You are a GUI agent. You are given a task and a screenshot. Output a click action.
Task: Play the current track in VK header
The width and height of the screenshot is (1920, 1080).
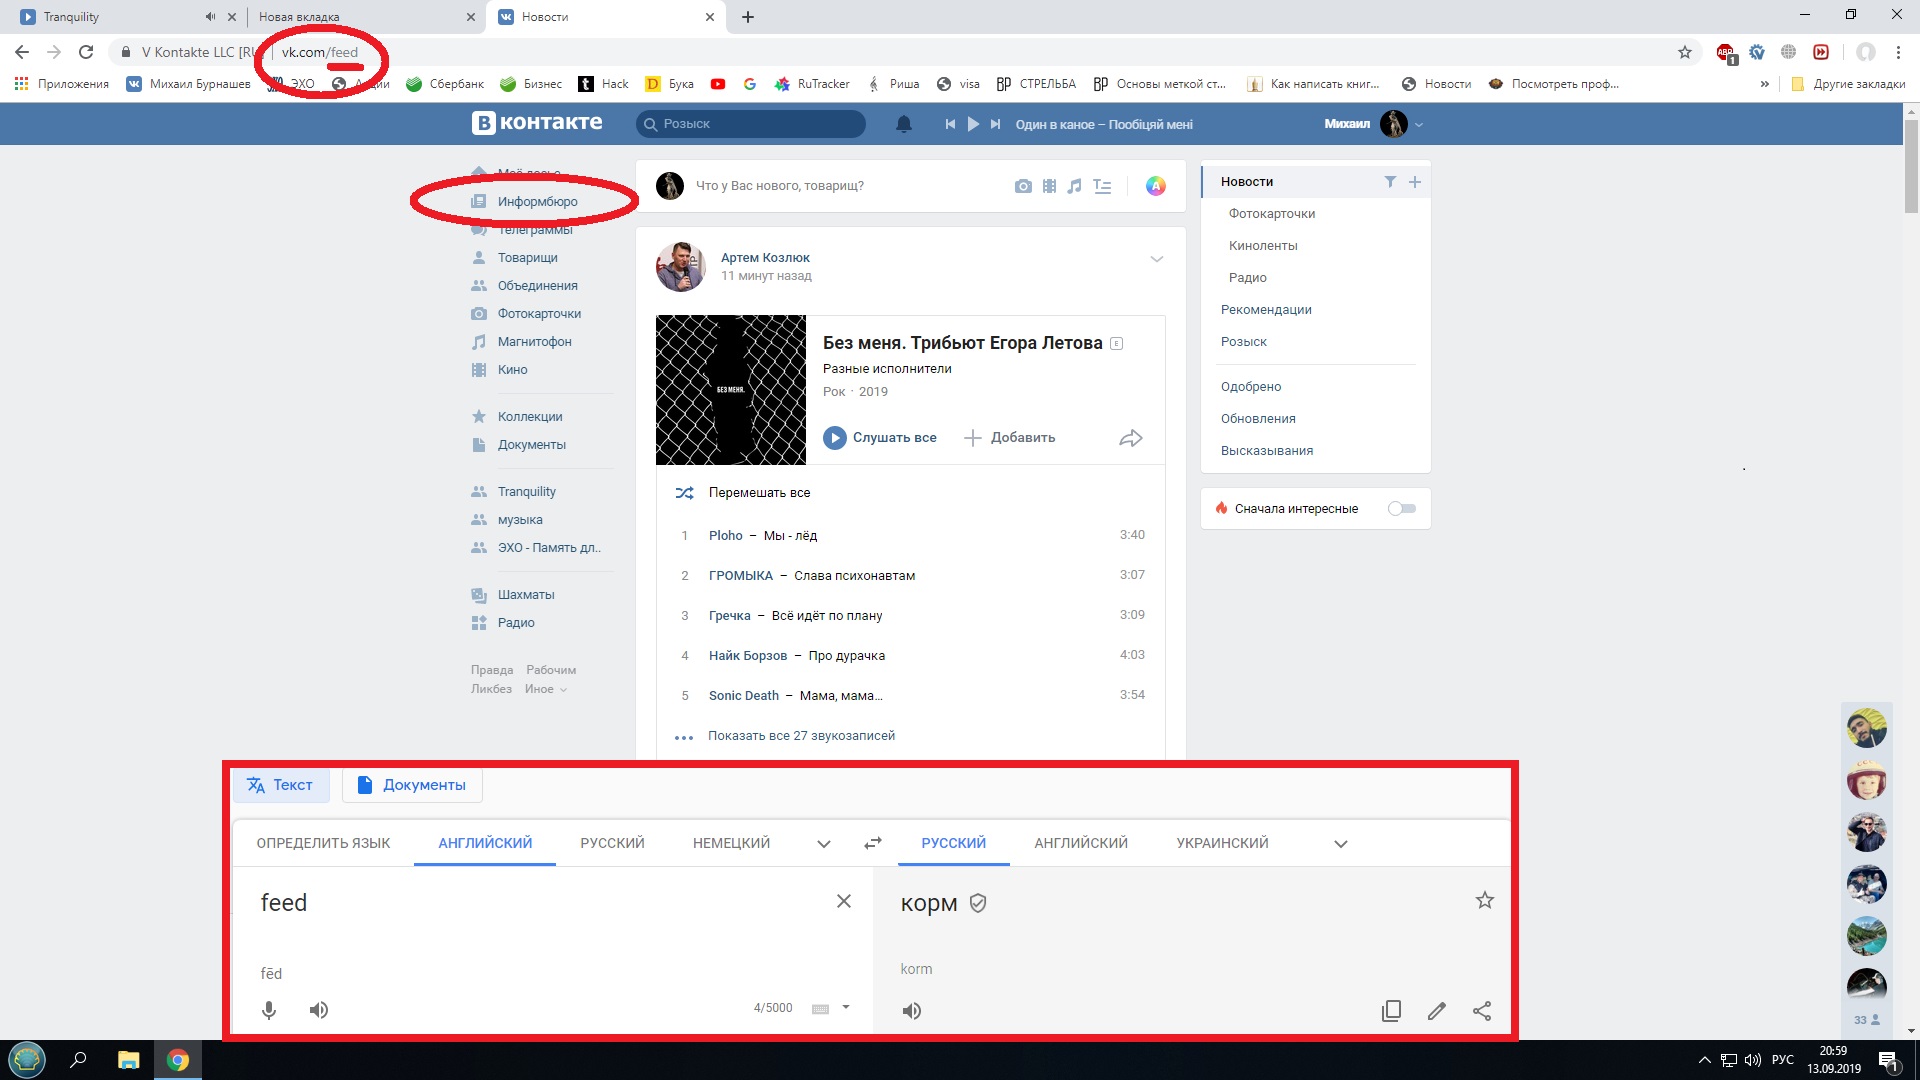point(973,124)
